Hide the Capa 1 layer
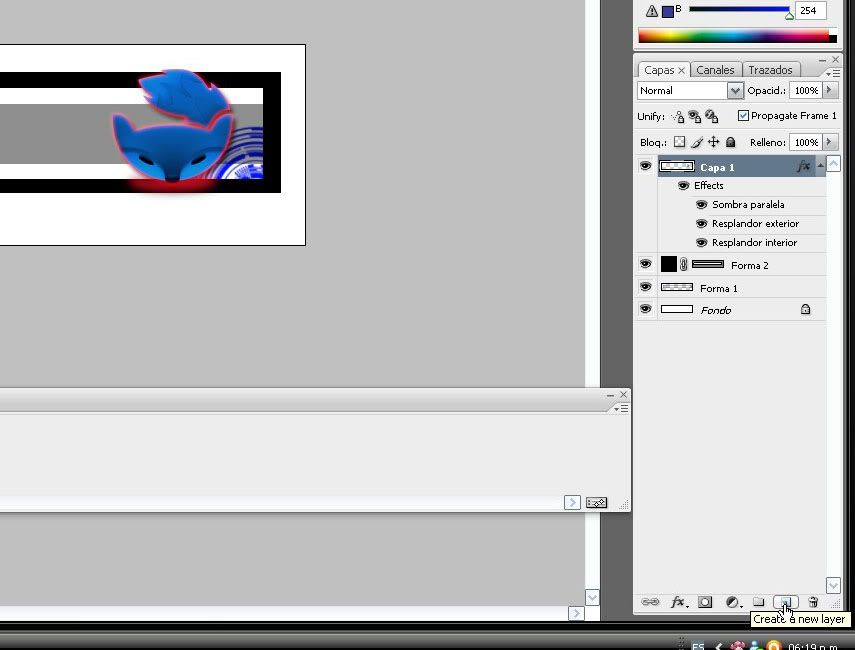 646,166
